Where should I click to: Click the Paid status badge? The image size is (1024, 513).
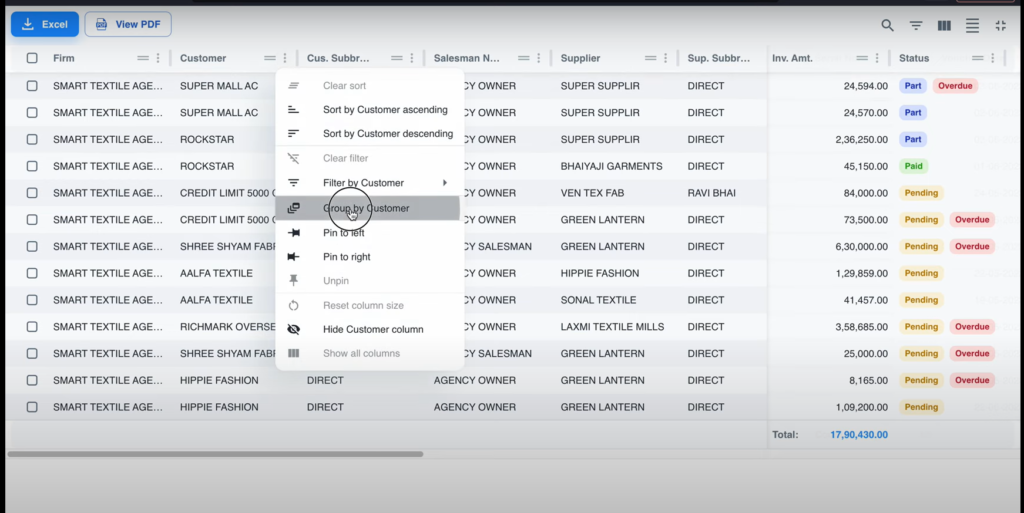click(x=913, y=166)
